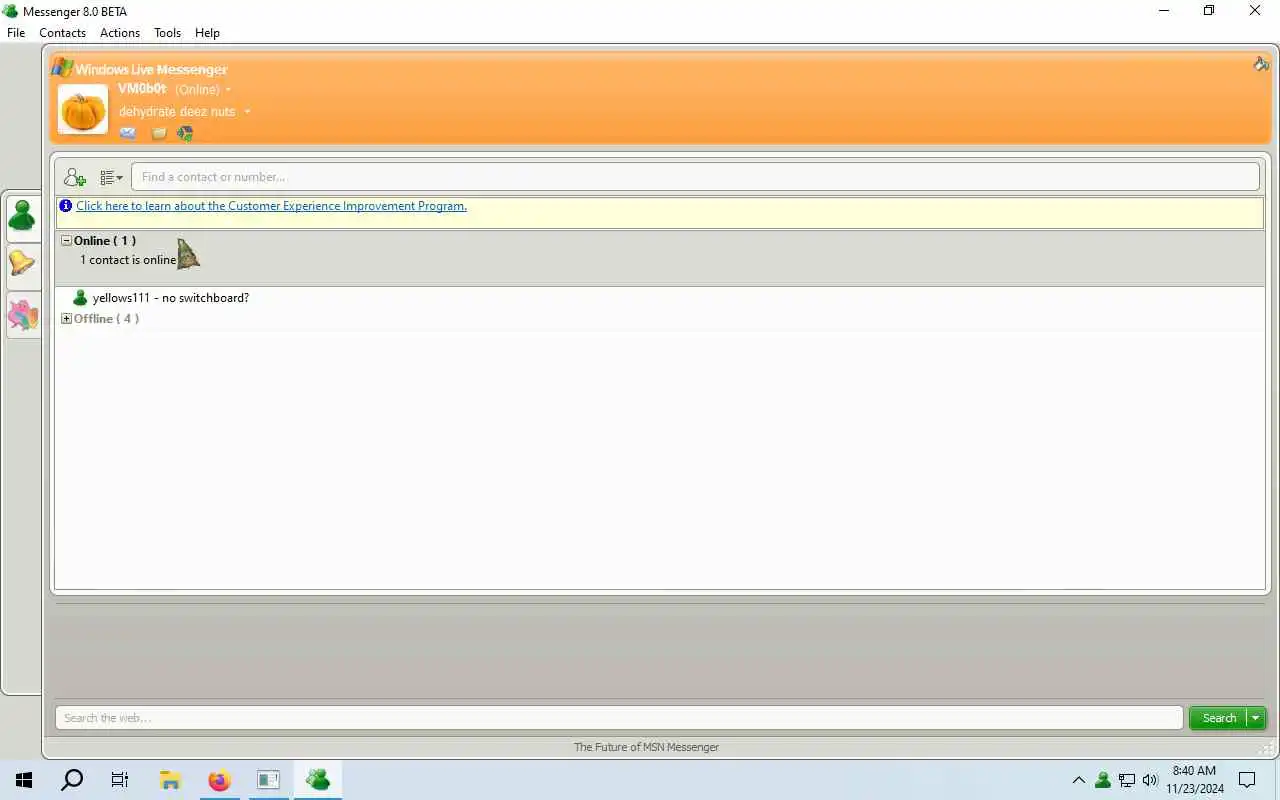Click 'The Future of MSN Messenger' footer text
1280x800 pixels.
tap(646, 747)
